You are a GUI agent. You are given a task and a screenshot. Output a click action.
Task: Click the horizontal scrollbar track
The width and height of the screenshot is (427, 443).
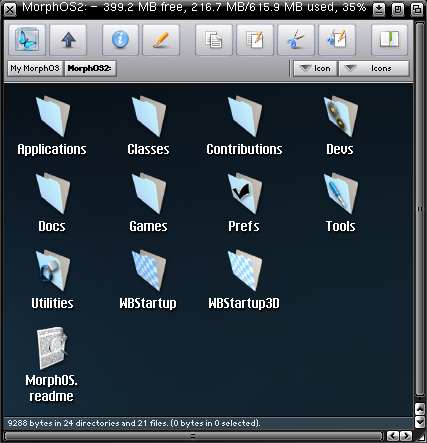193,436
